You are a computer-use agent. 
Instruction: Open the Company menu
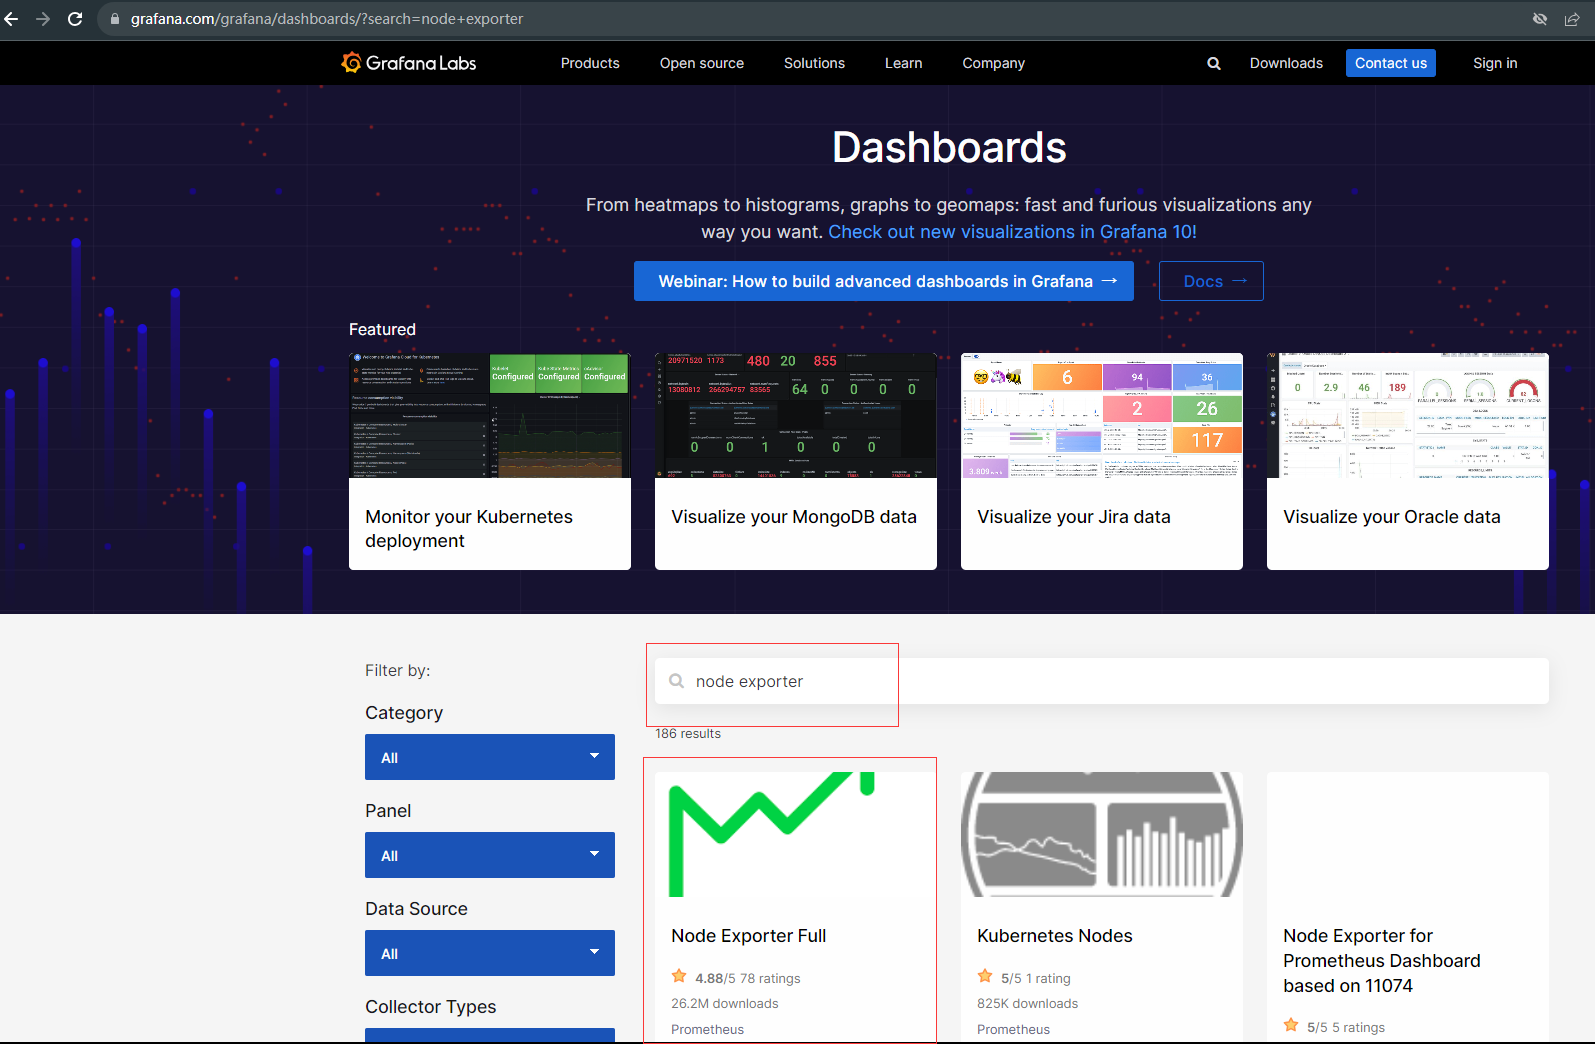994,63
